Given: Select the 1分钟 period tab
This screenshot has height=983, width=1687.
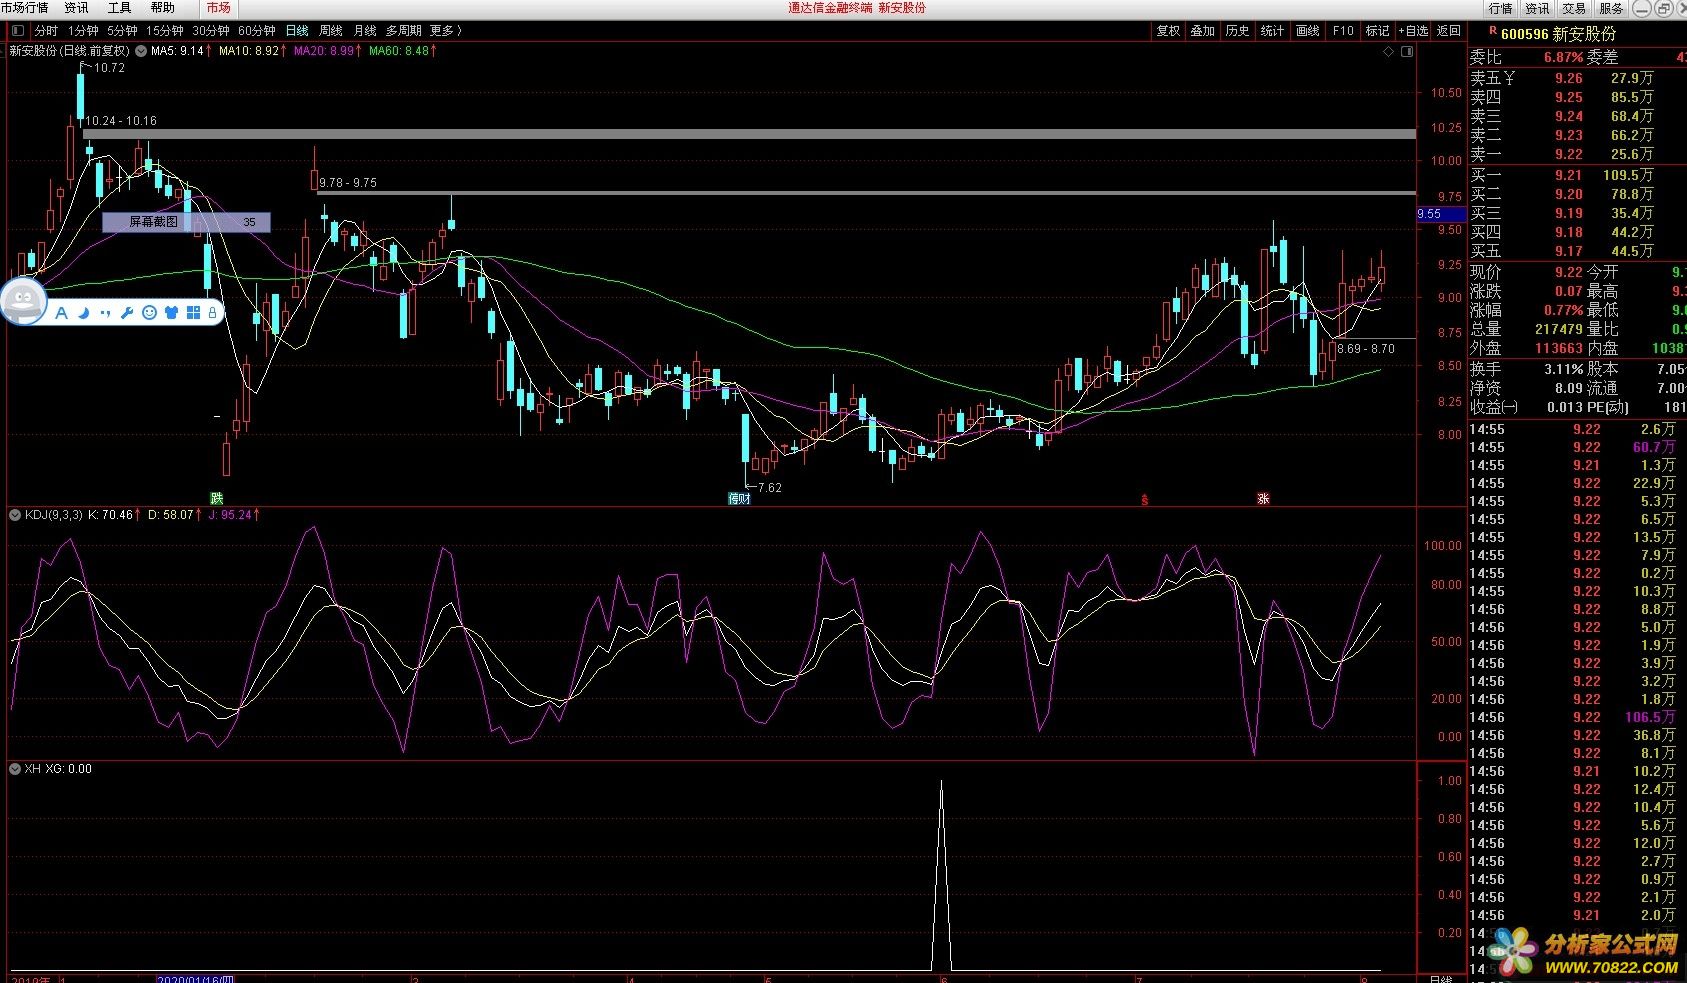Looking at the screenshot, I should 83,31.
